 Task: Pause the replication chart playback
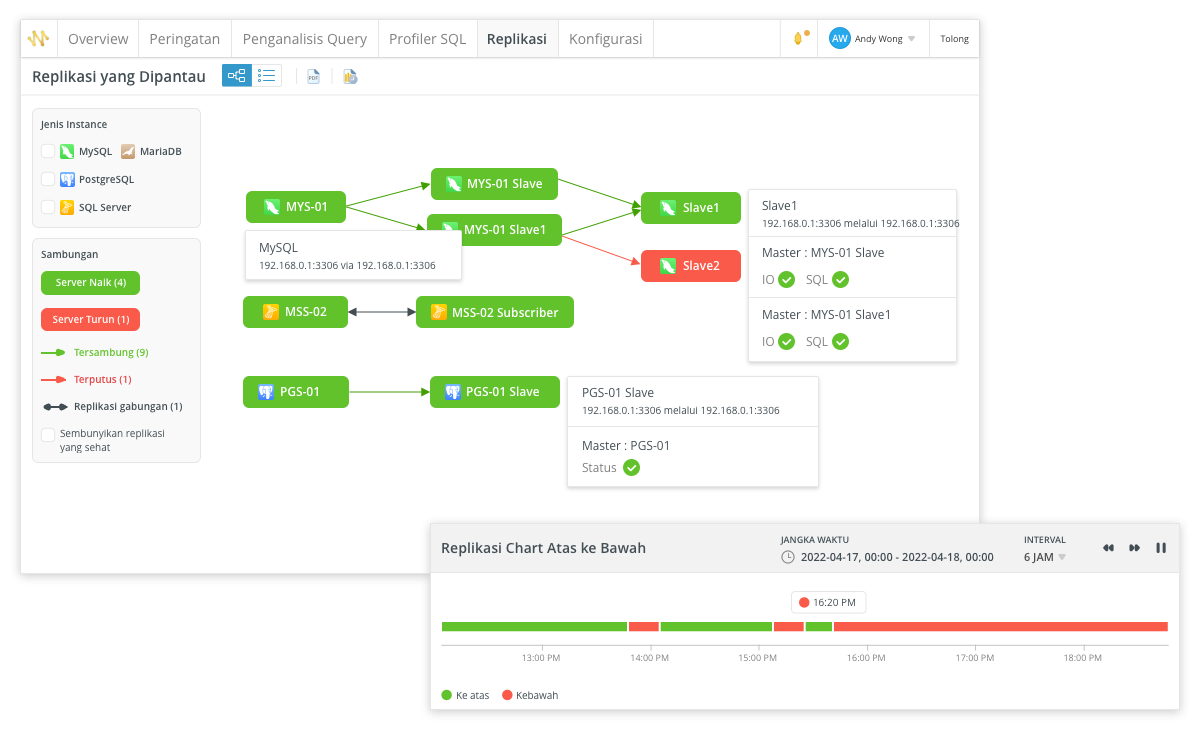point(1161,548)
